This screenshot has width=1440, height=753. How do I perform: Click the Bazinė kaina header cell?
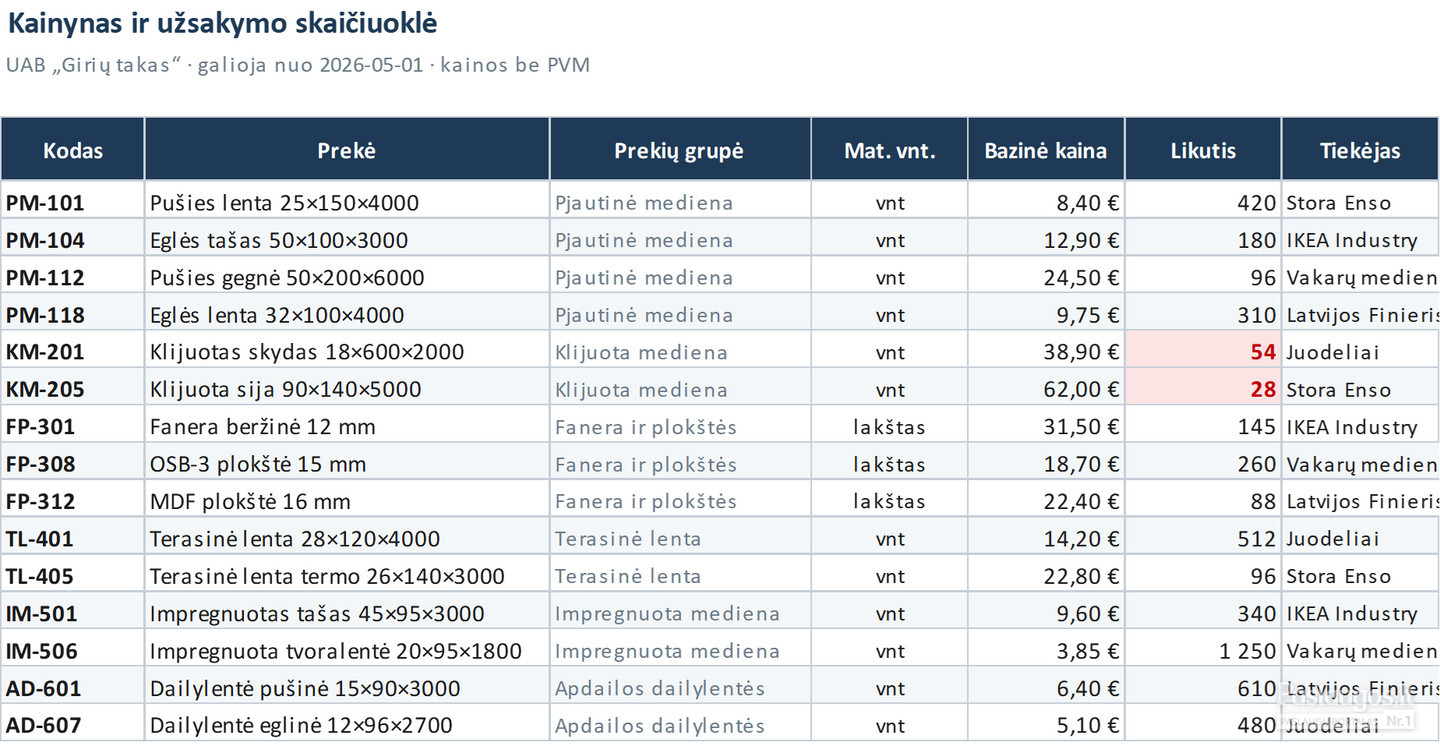(1046, 149)
